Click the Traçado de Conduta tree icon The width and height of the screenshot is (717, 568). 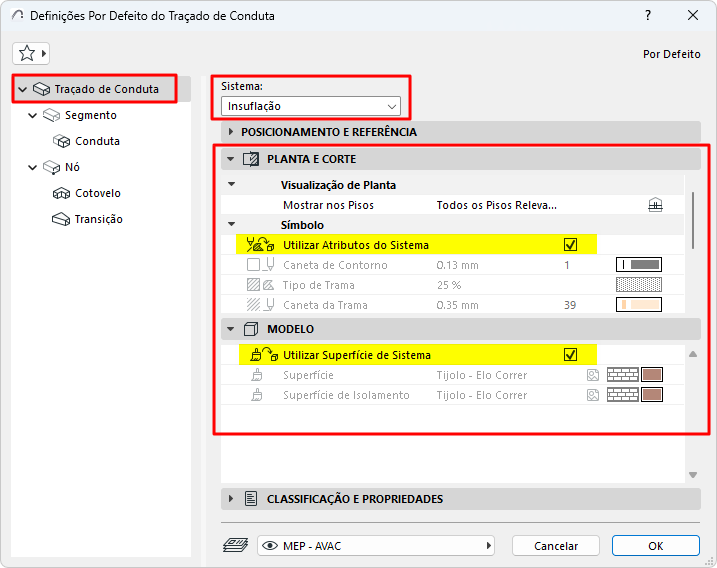[x=41, y=89]
